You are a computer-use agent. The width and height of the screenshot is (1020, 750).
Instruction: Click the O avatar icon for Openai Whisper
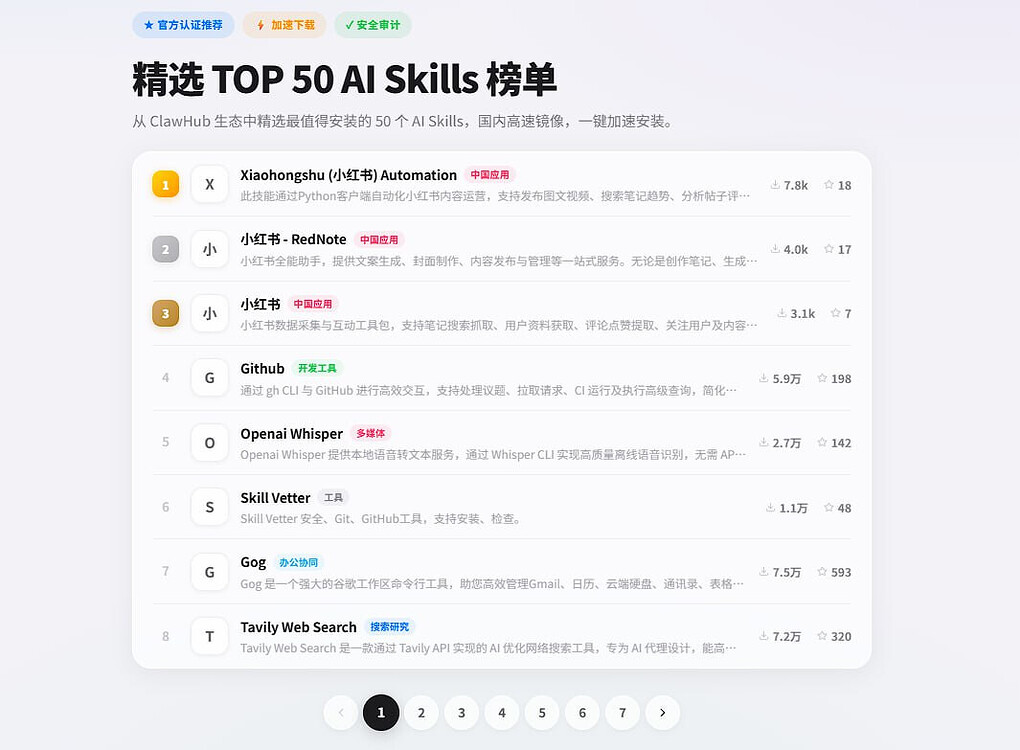pyautogui.click(x=209, y=442)
